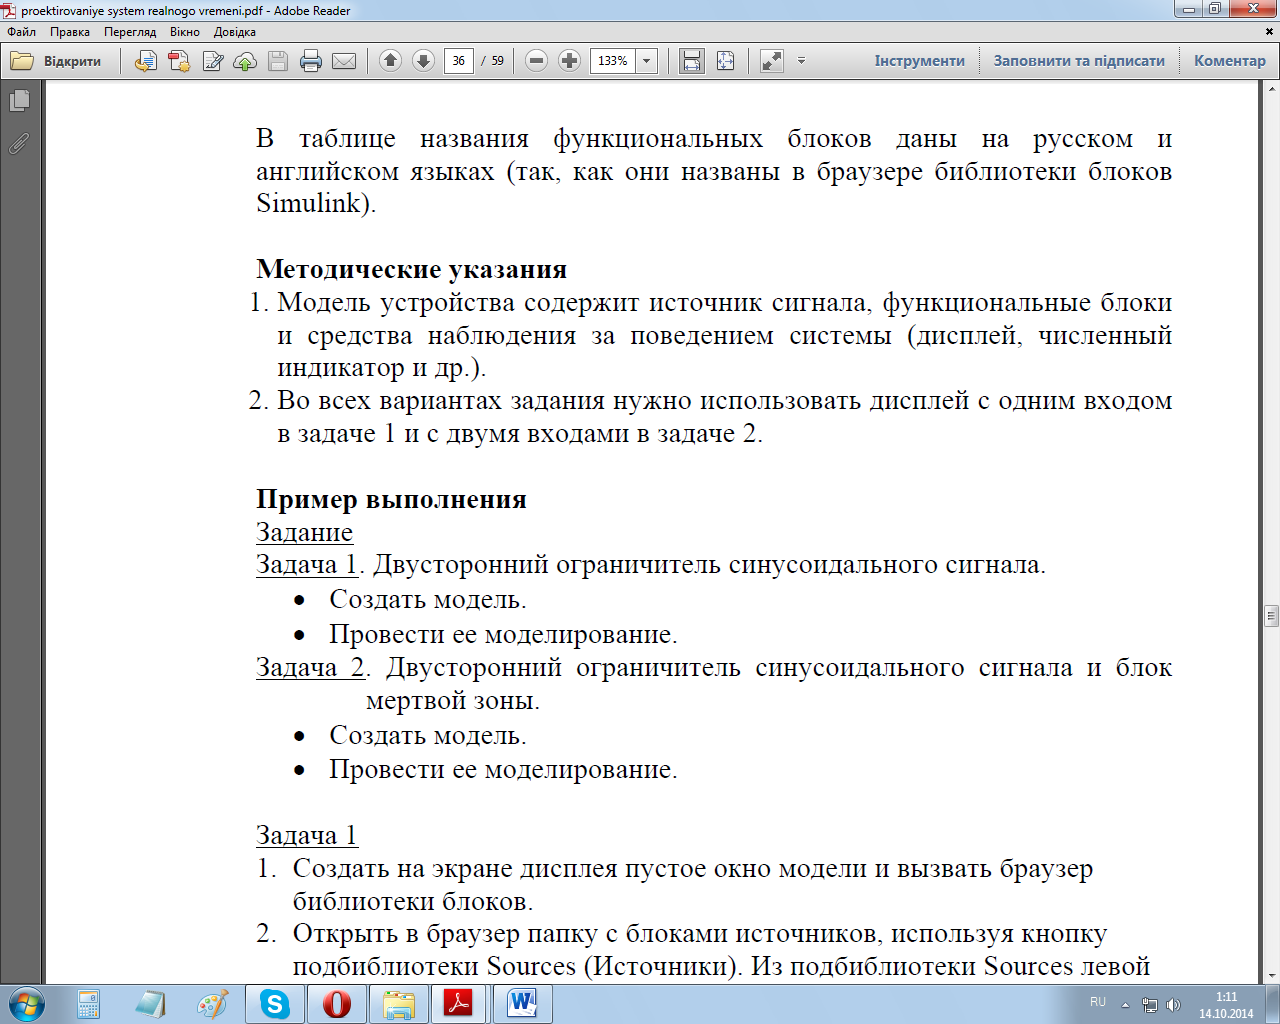Open the Файл menu

[21, 32]
